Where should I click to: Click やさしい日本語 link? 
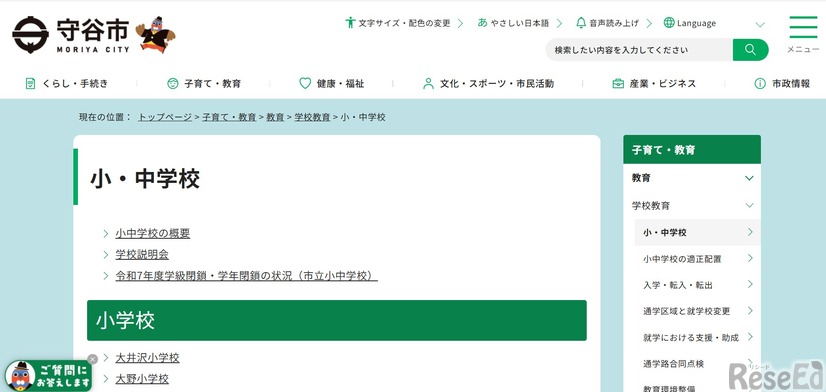[x=520, y=23]
